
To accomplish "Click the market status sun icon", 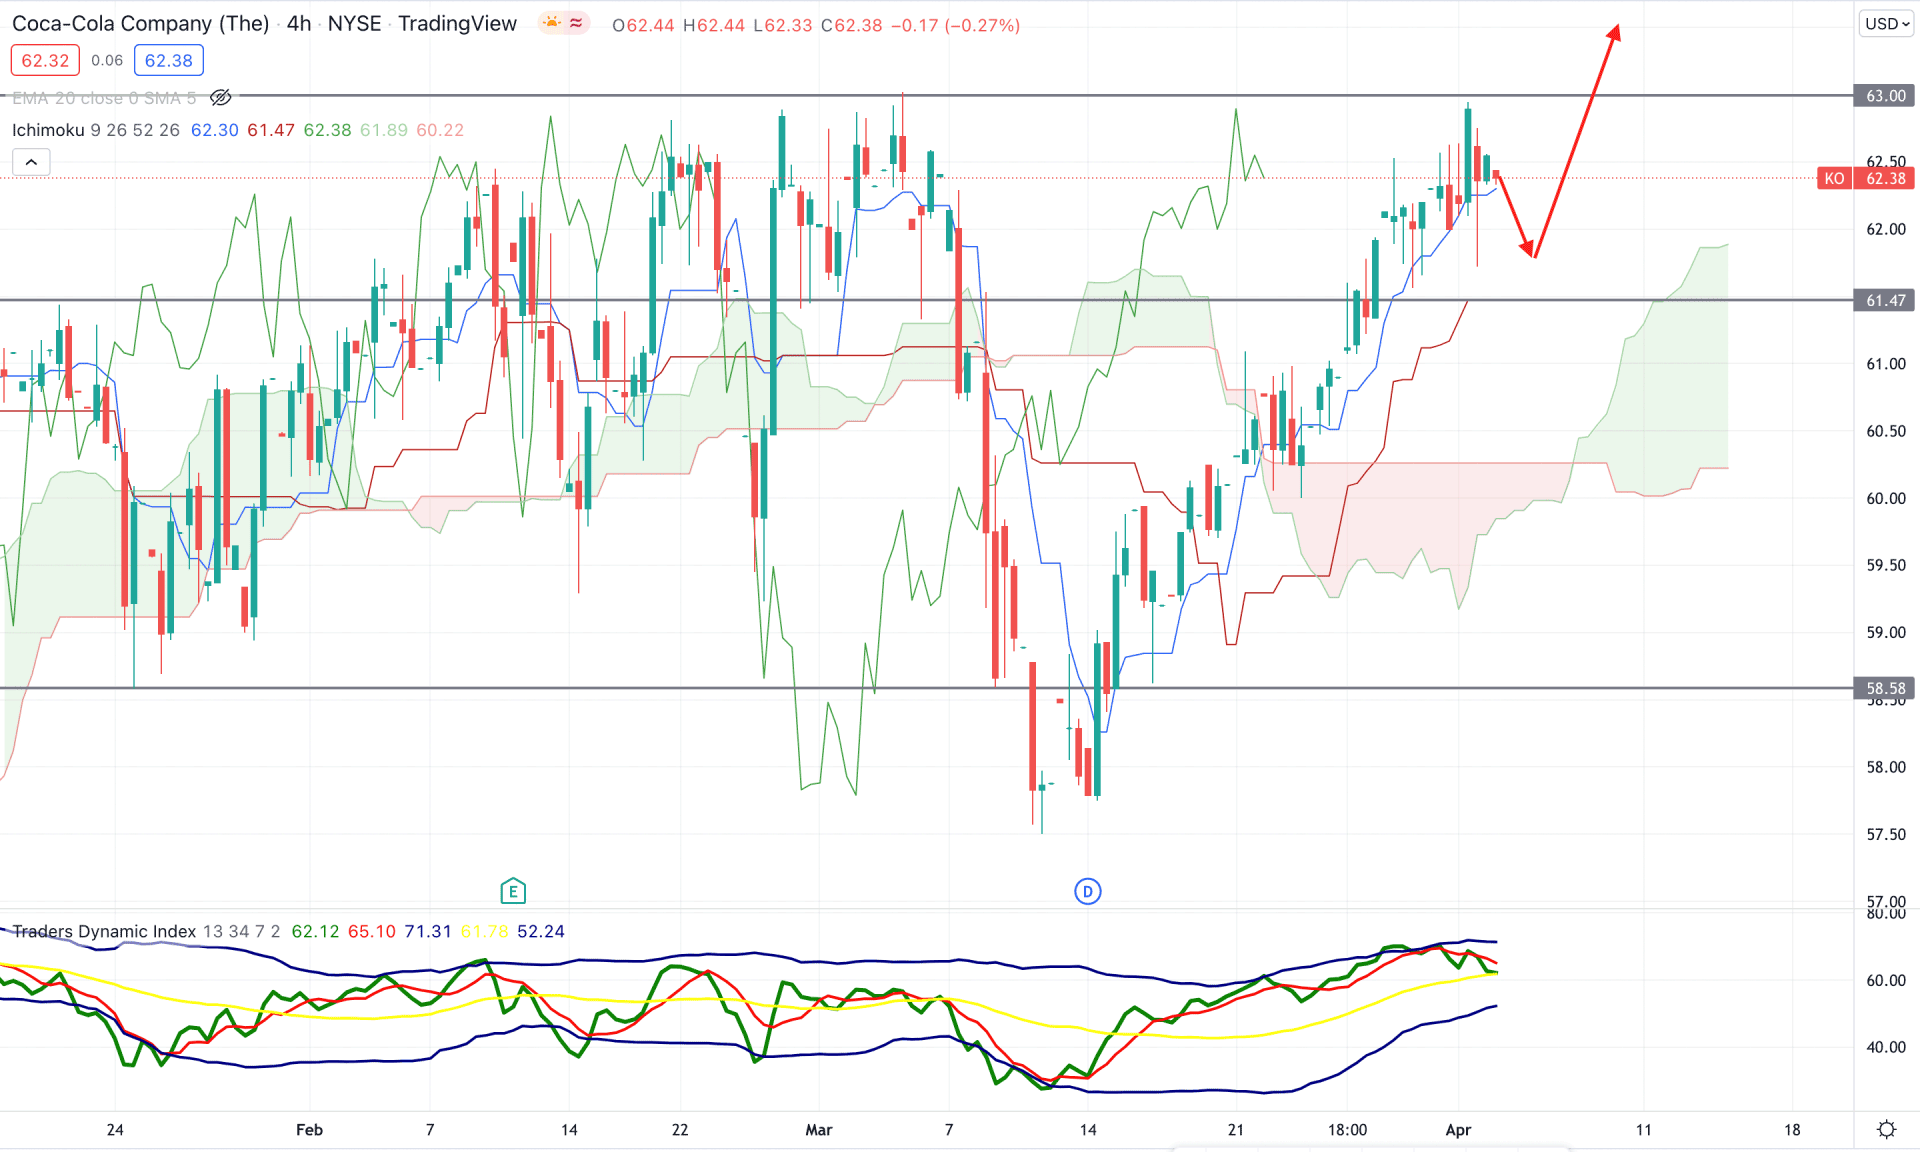I will click(x=552, y=23).
